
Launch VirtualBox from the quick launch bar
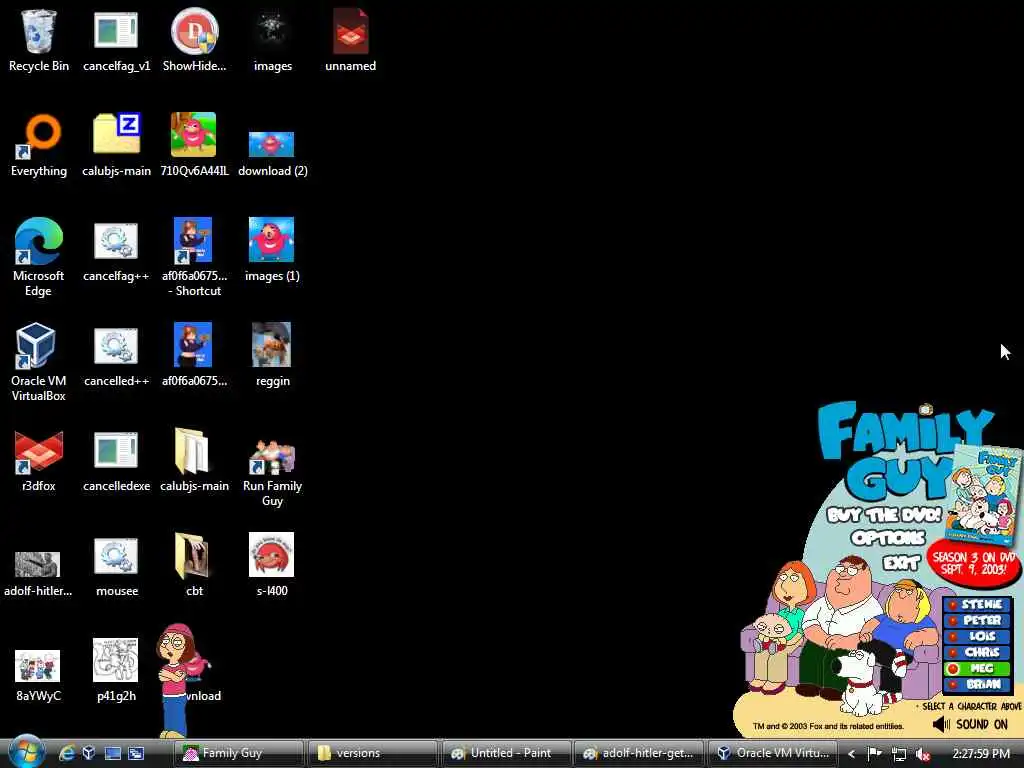[x=89, y=753]
